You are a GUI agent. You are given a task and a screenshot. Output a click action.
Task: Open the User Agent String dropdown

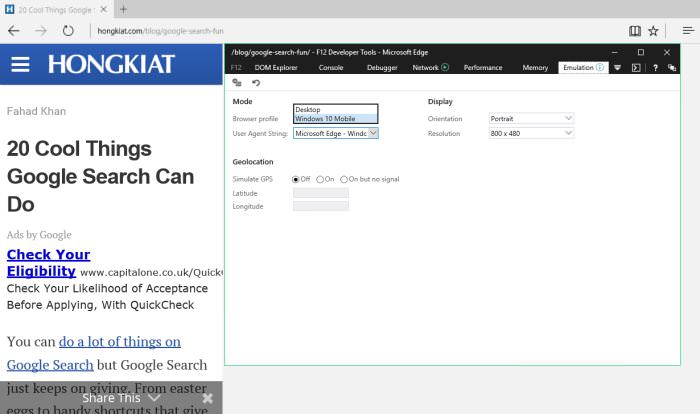tap(336, 133)
